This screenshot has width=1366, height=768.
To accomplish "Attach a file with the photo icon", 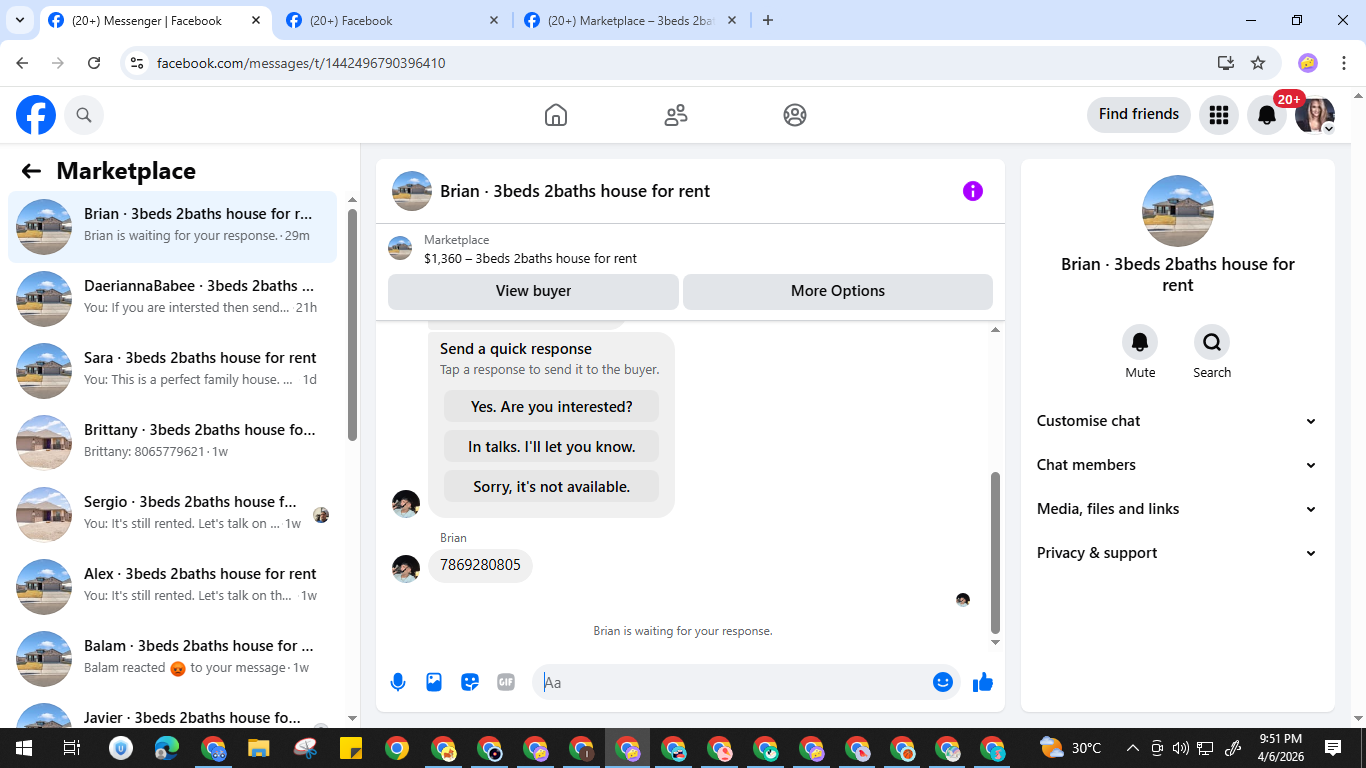I will (434, 682).
